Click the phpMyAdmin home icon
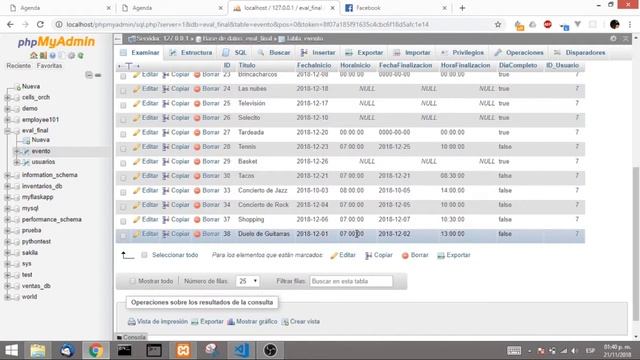 (33, 56)
